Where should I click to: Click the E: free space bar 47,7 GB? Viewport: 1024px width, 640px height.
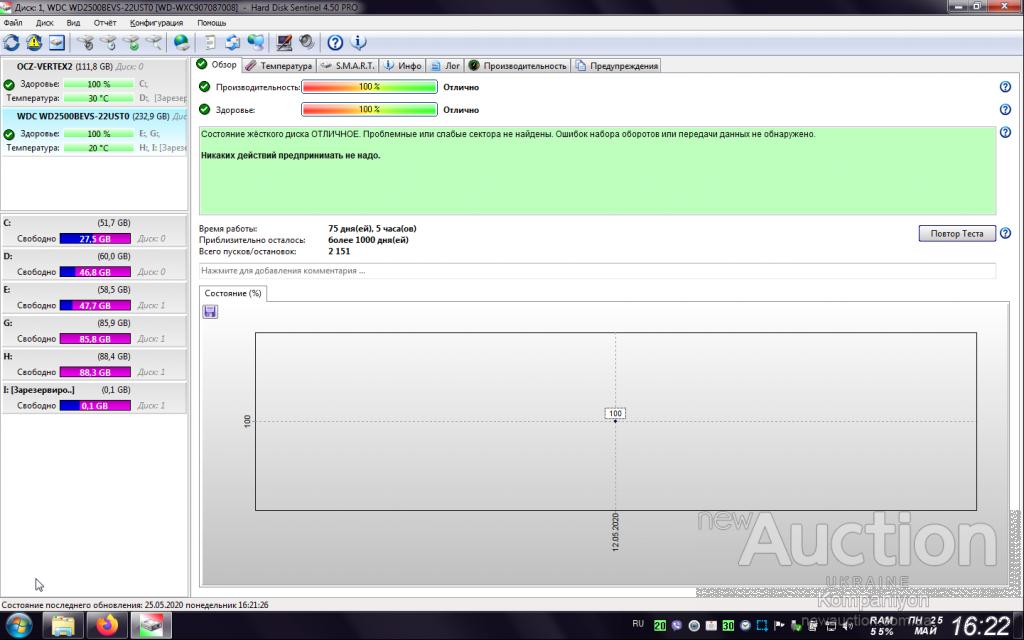coord(95,305)
